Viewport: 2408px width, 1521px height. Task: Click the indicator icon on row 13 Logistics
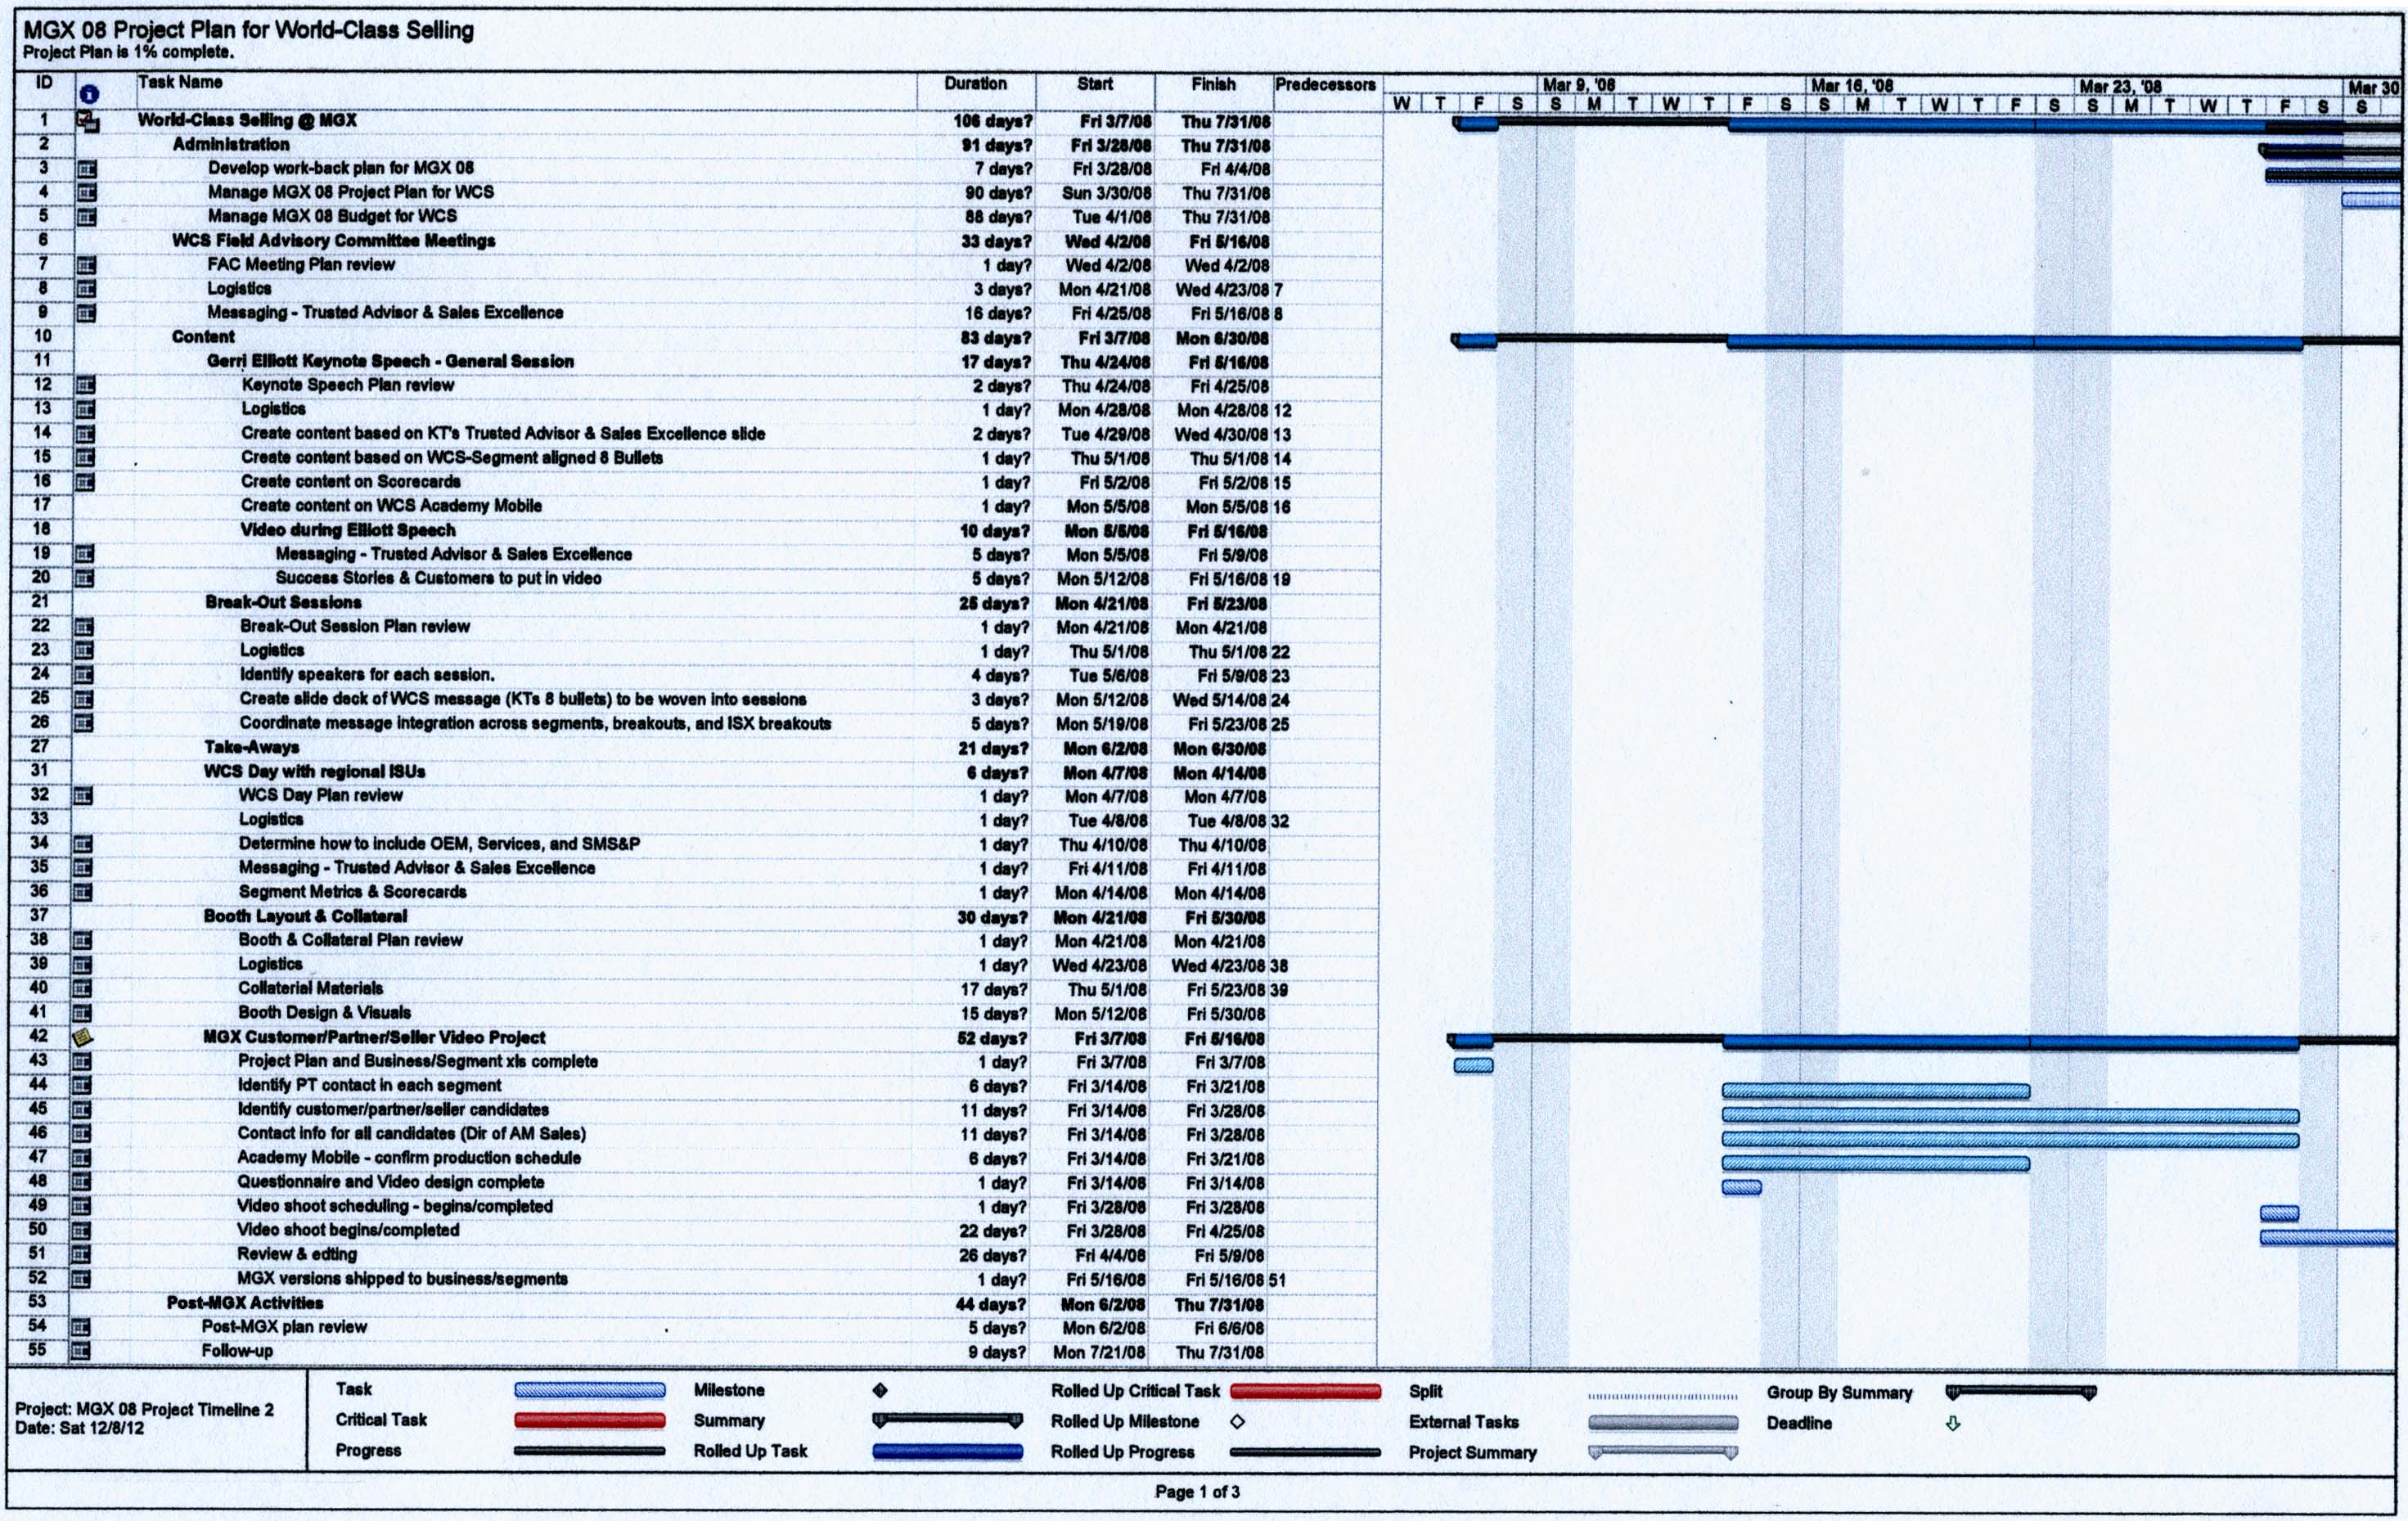point(86,409)
